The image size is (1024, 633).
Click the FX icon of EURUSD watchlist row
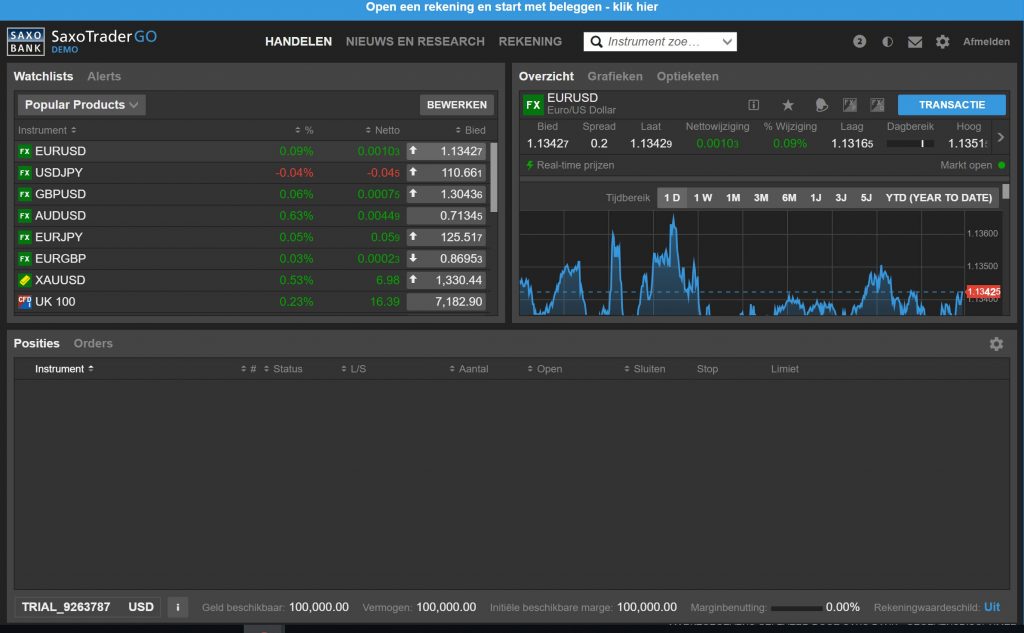point(25,151)
